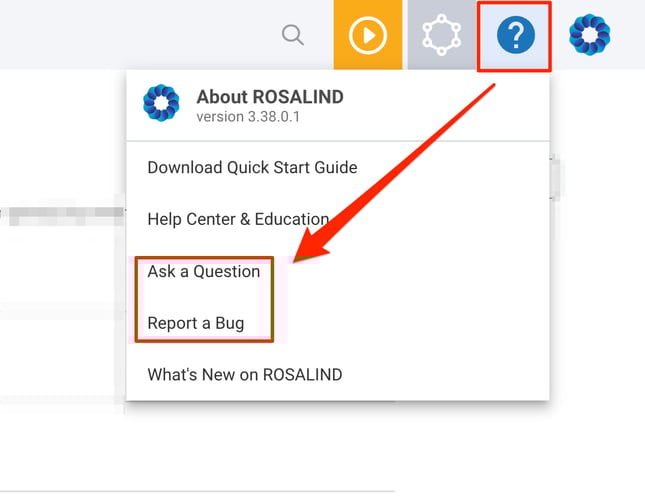The height and width of the screenshot is (499, 645).
Task: Click the network nodes icon in header
Action: coord(442,35)
